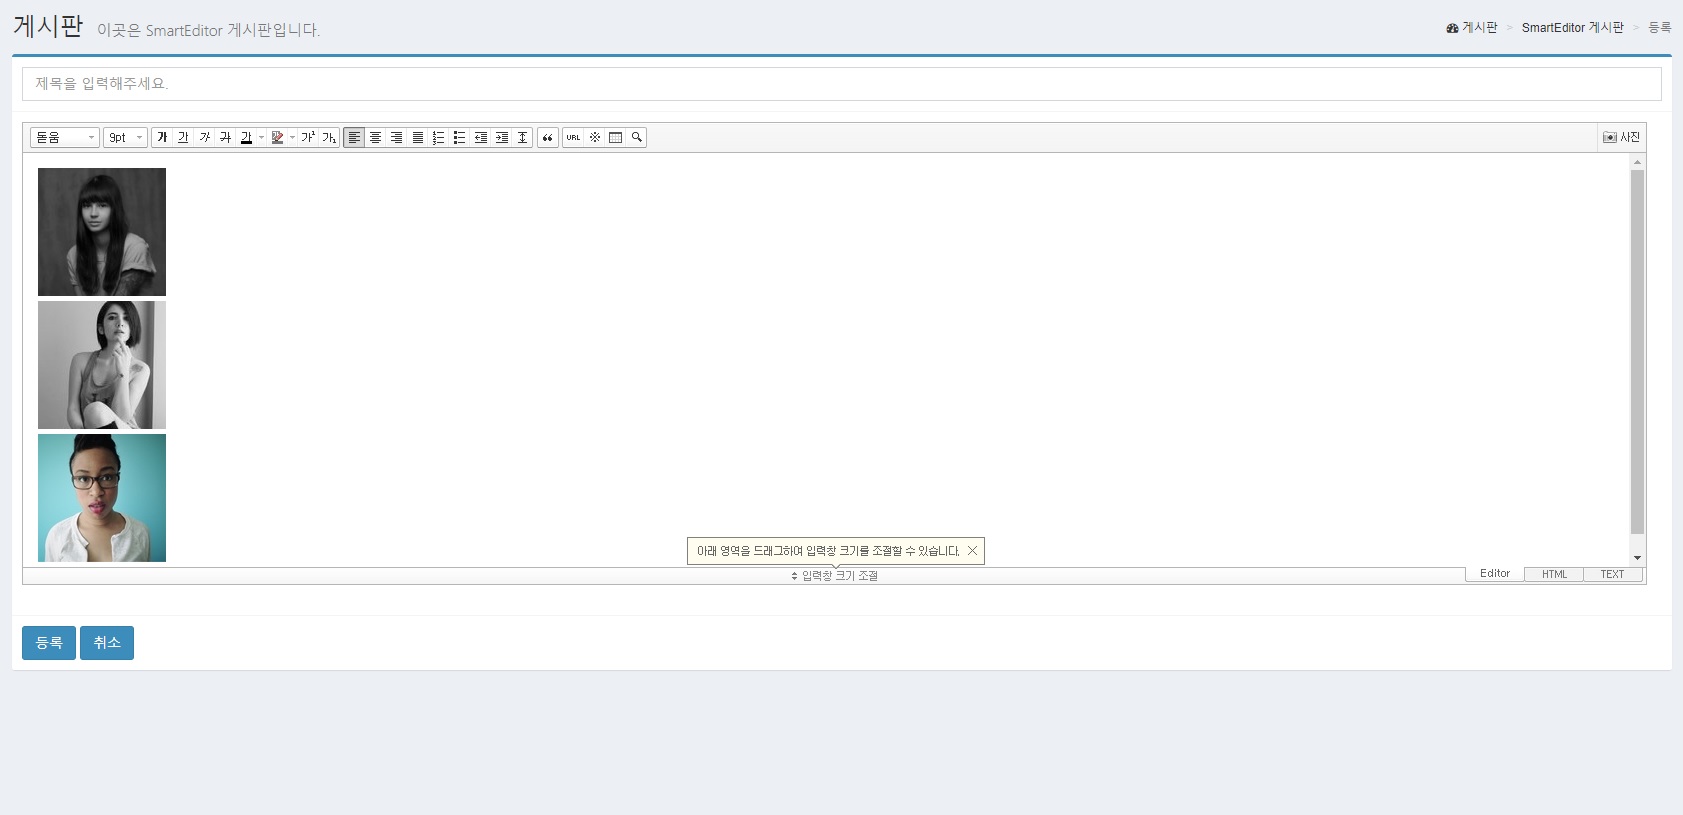Viewport: 1683px width, 815px height.
Task: Insert a numbered list
Action: point(438,137)
